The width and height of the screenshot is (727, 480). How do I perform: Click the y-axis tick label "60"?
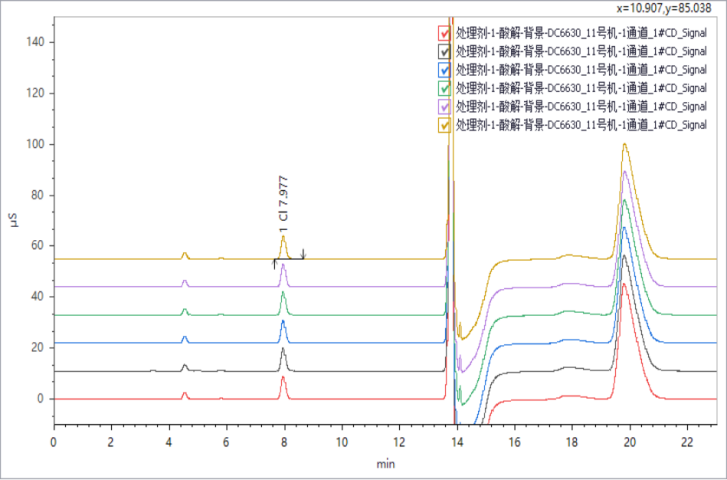pyautogui.click(x=39, y=246)
